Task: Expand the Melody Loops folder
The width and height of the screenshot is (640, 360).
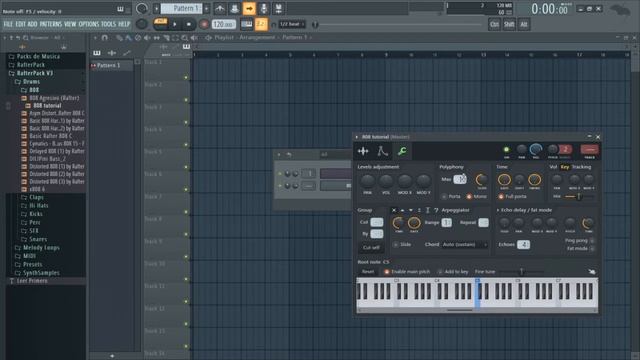Action: 41,248
